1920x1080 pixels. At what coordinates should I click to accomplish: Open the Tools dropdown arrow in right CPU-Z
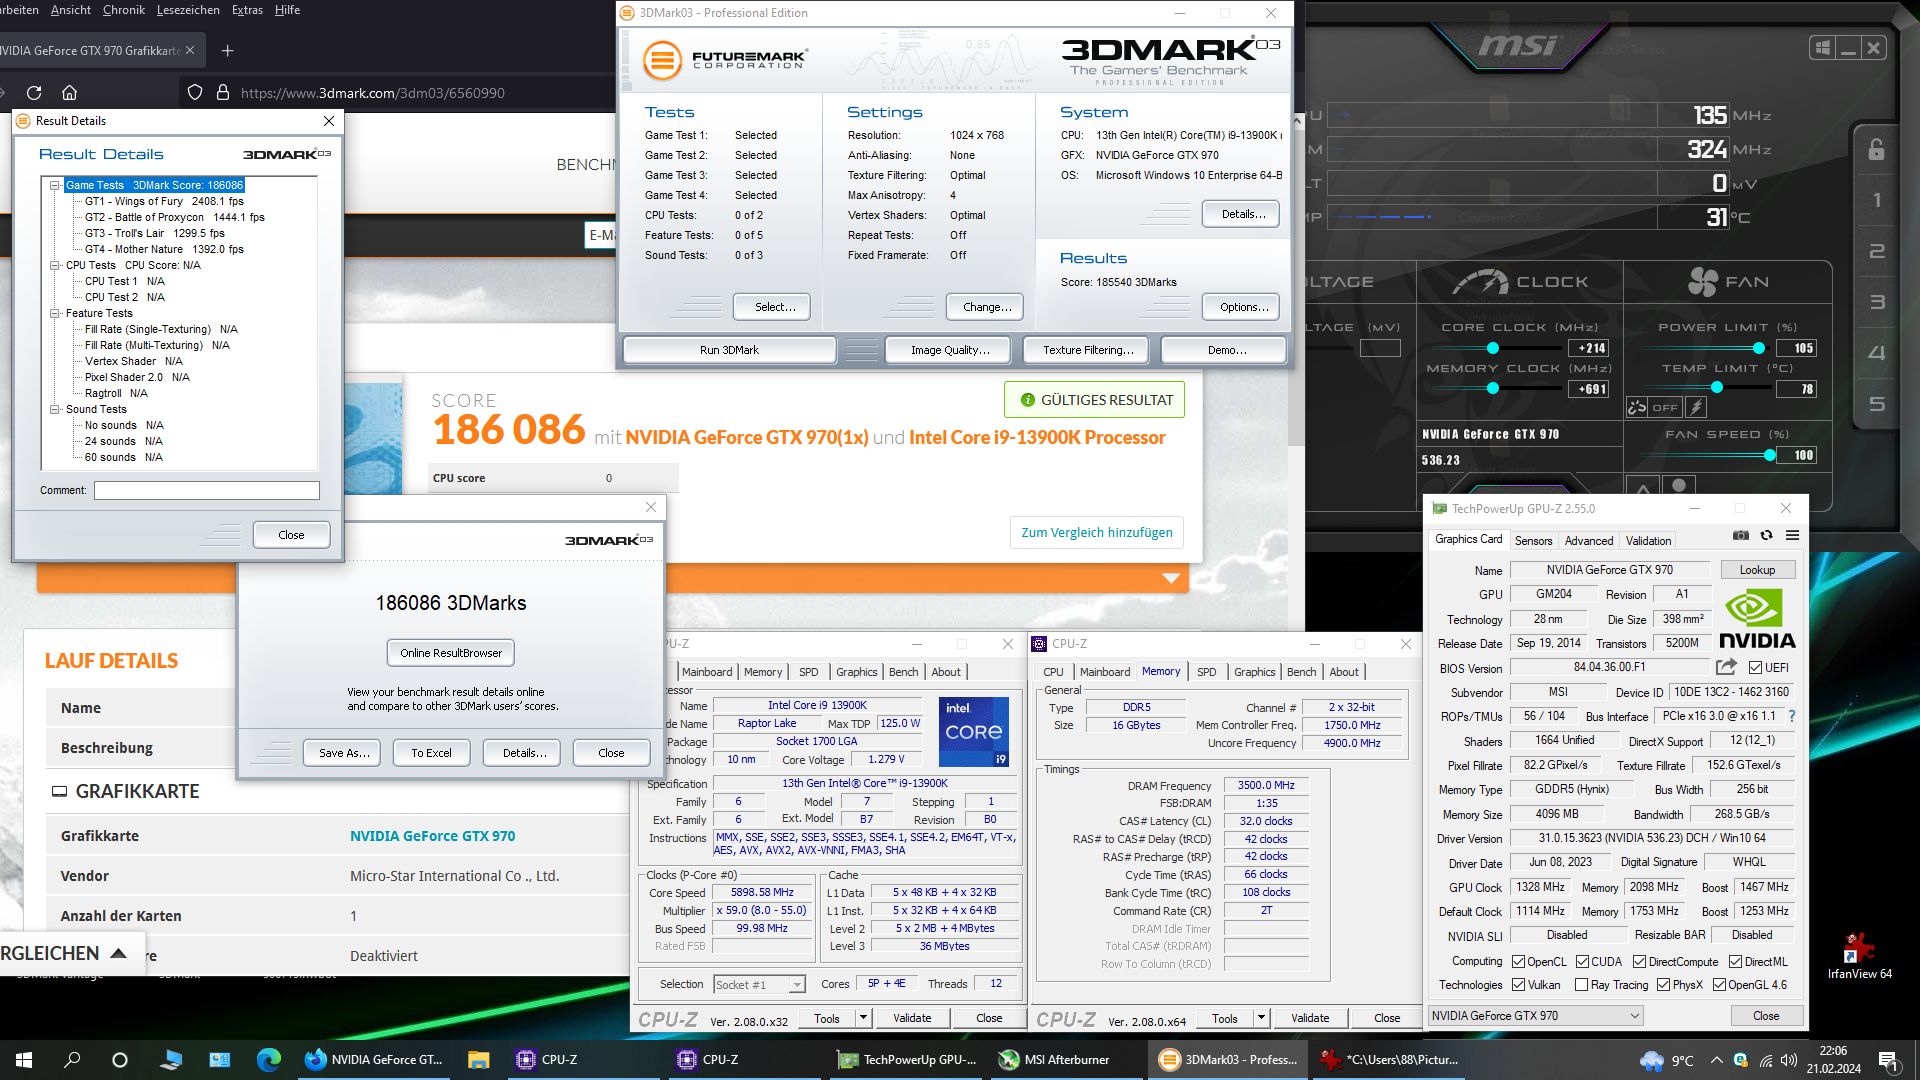click(x=1261, y=1018)
